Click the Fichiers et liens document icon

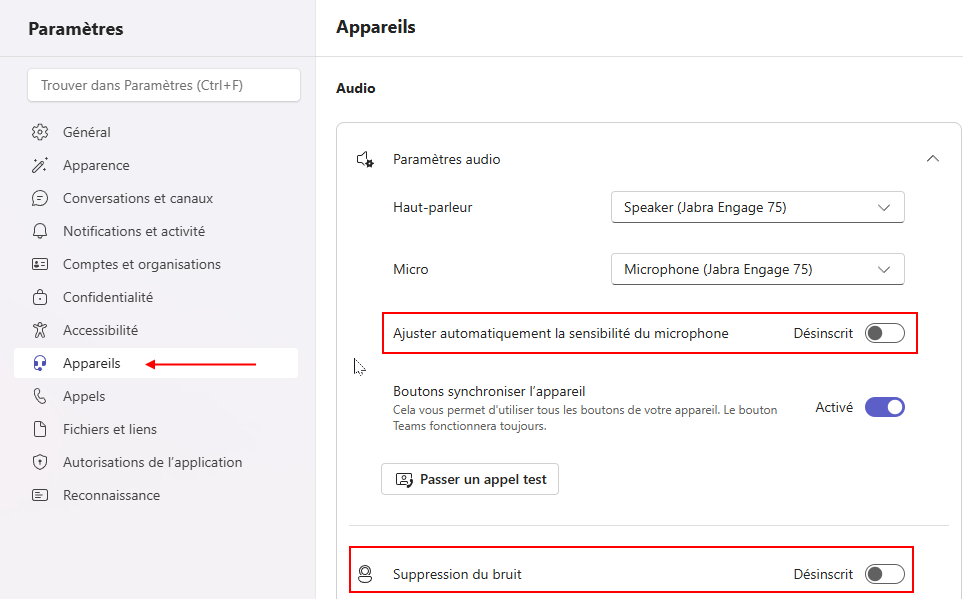(40, 429)
